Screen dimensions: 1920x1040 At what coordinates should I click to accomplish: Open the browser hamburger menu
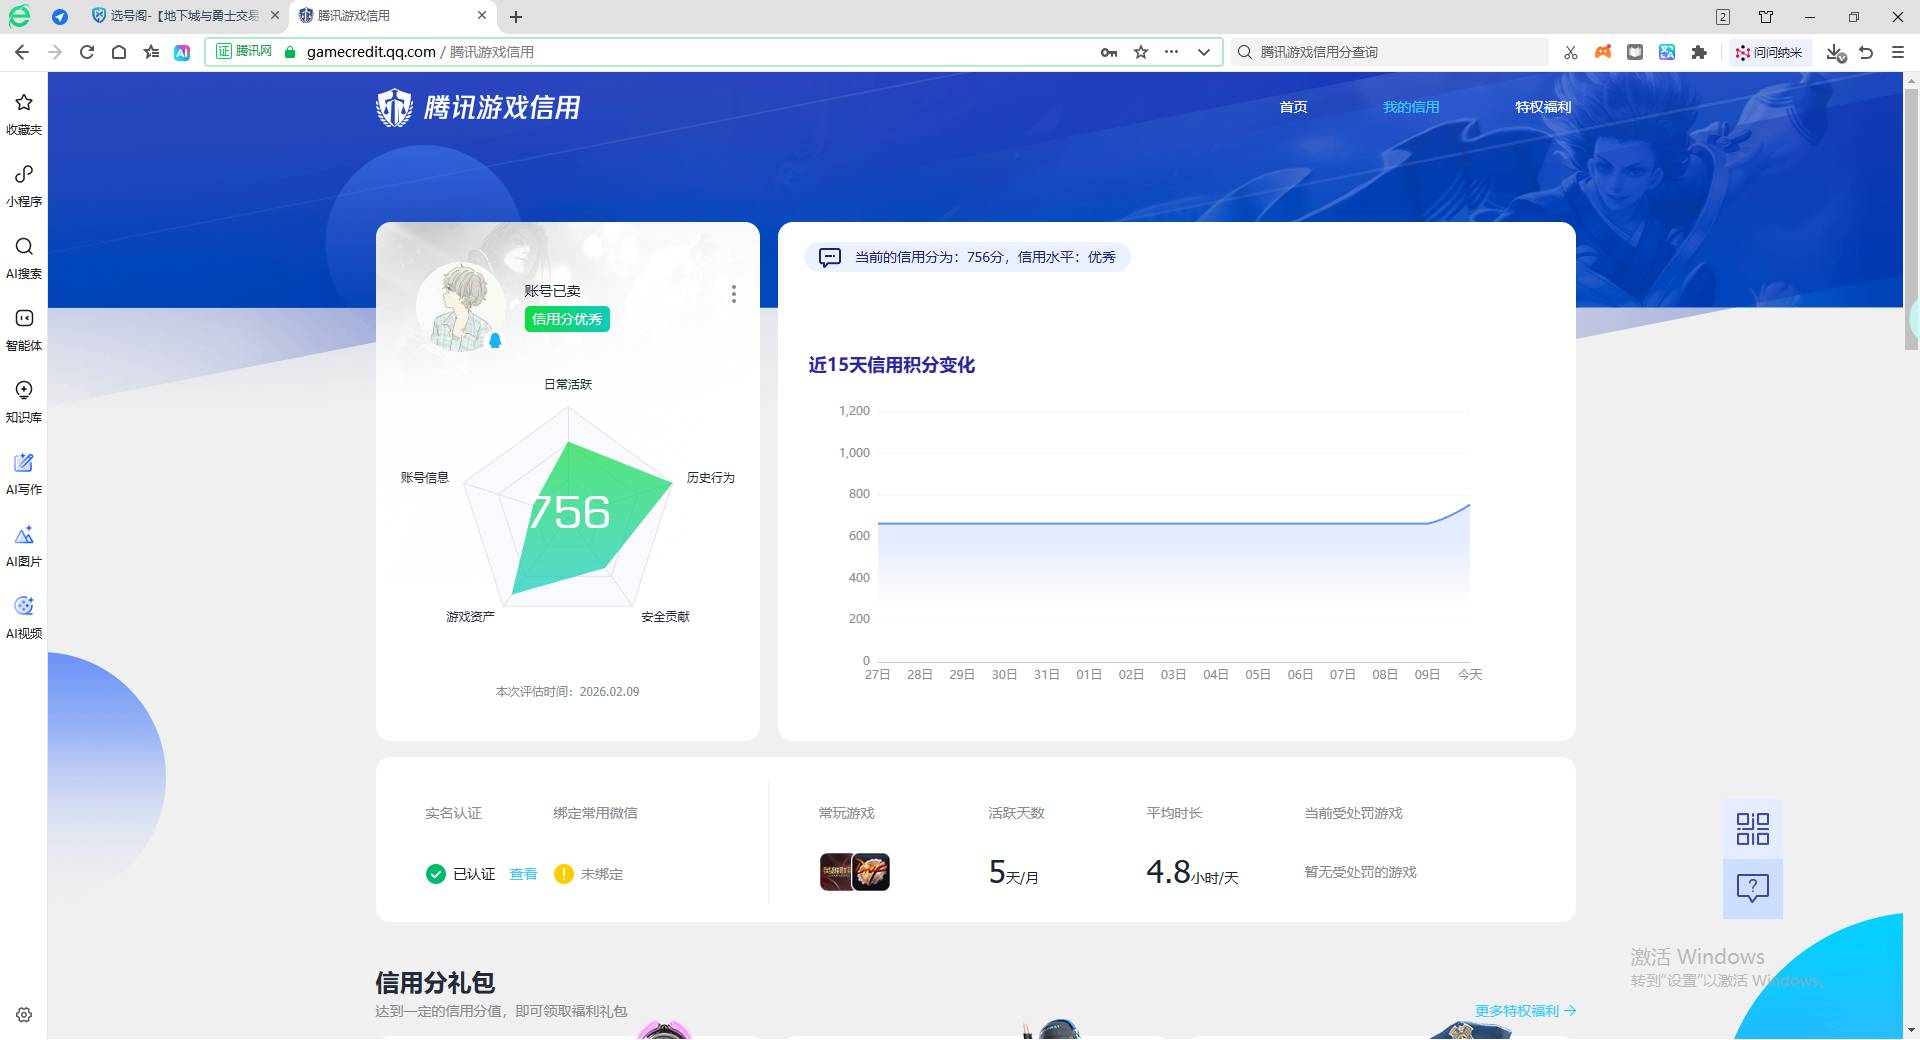point(1898,52)
